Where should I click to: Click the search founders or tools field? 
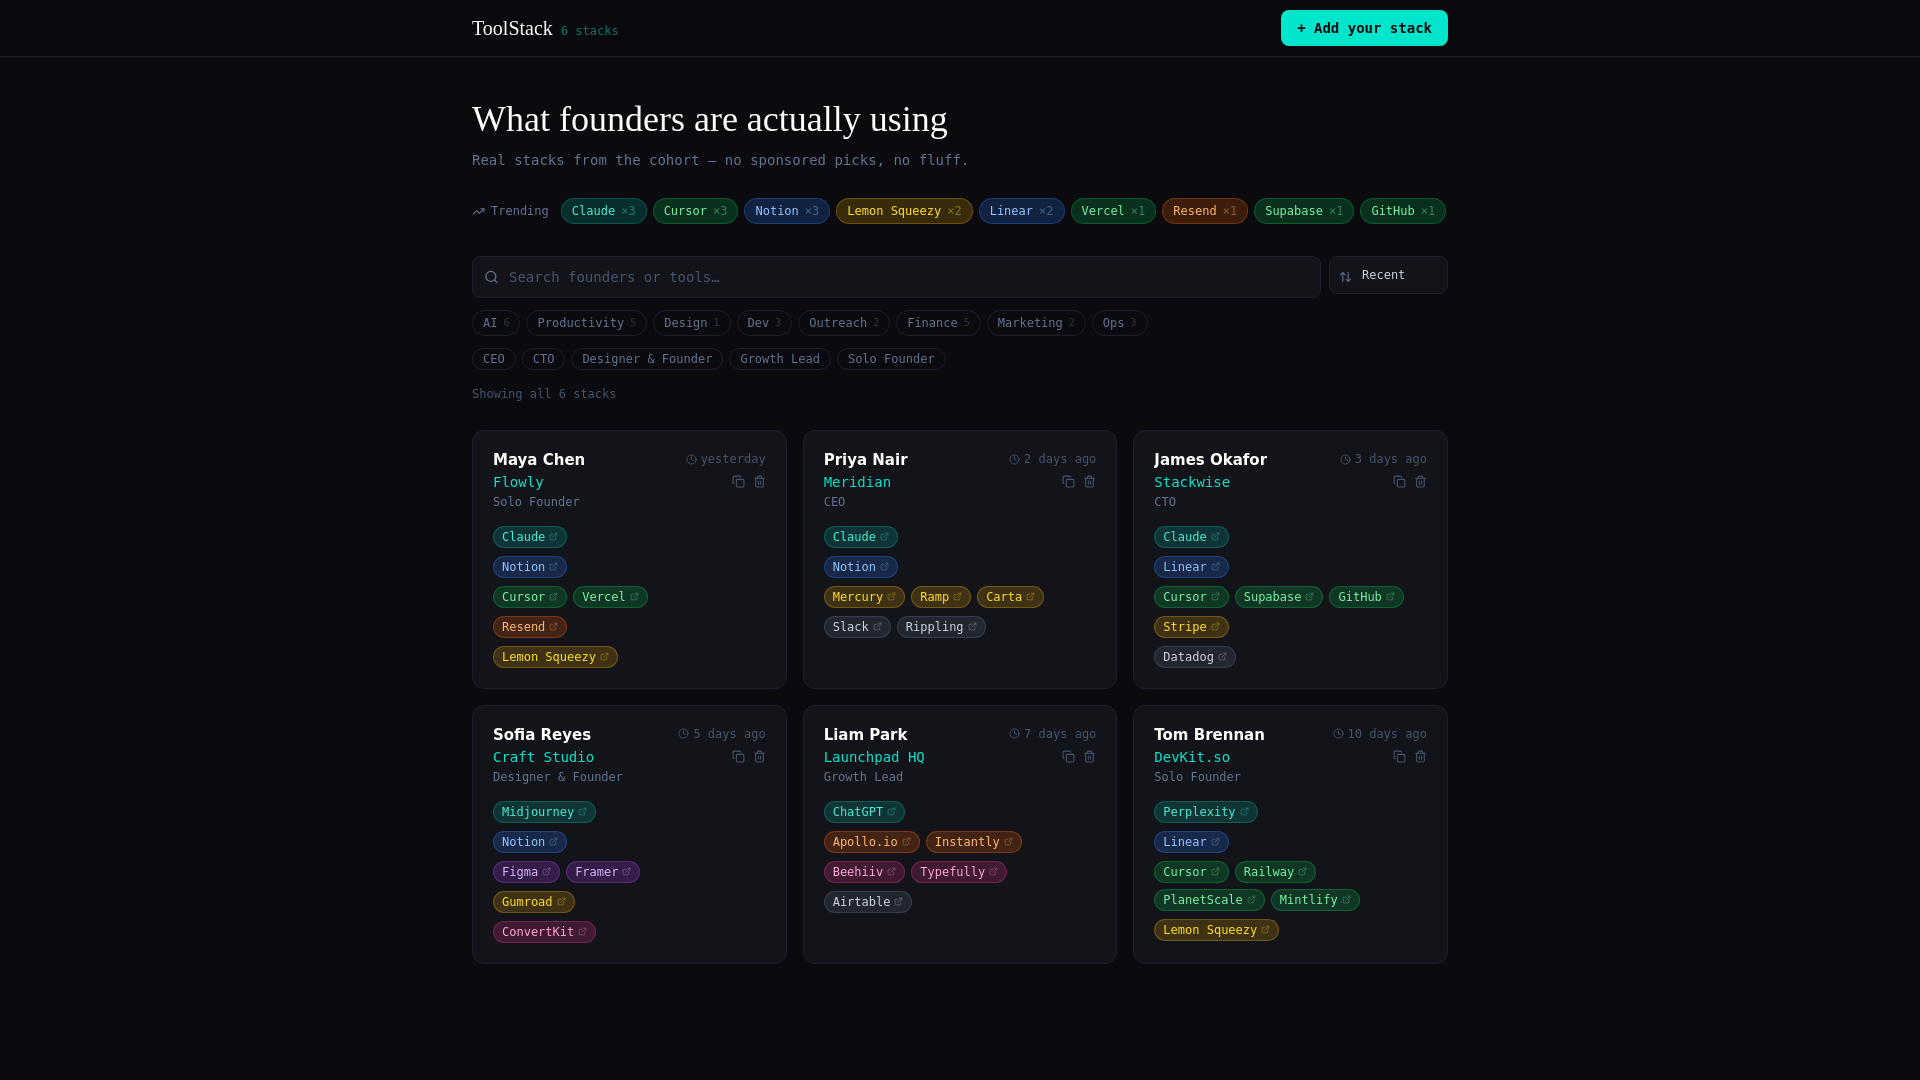tap(896, 277)
